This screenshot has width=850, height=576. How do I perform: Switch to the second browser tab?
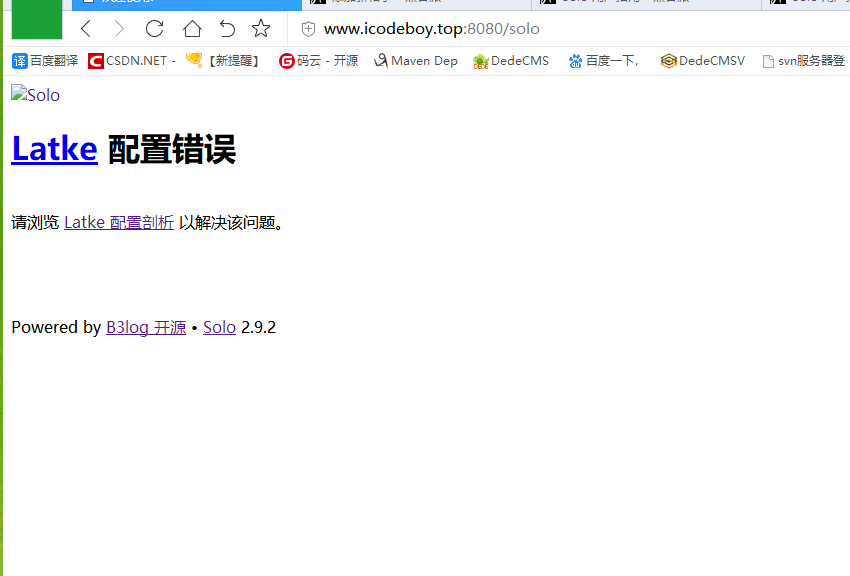point(416,5)
